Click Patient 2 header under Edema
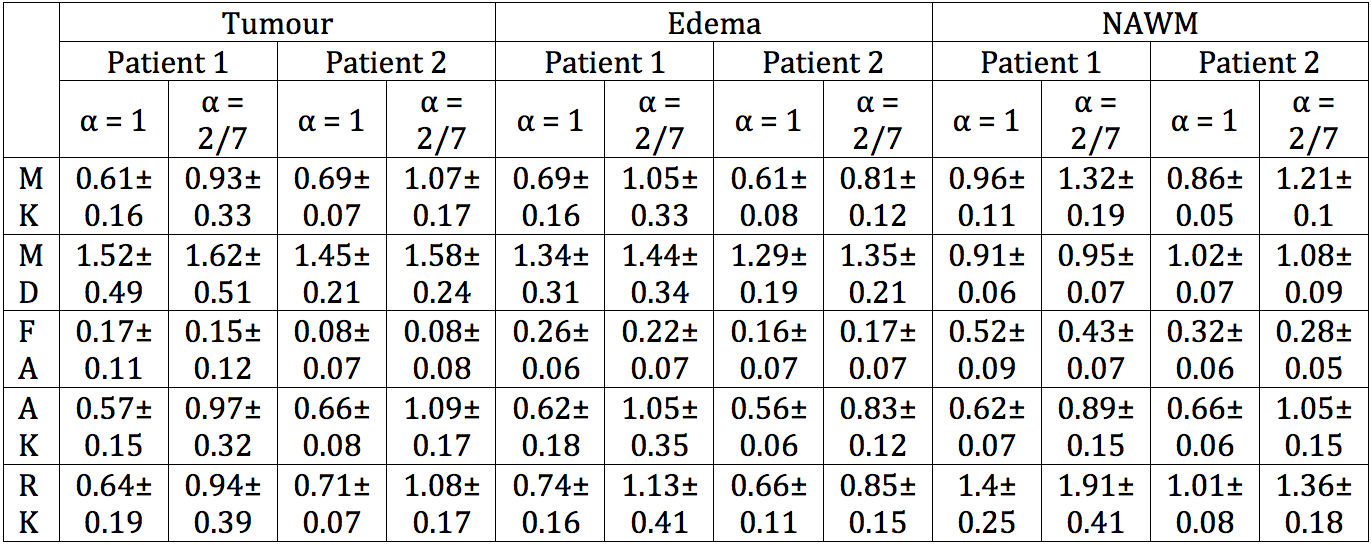The width and height of the screenshot is (1372, 545). click(823, 63)
